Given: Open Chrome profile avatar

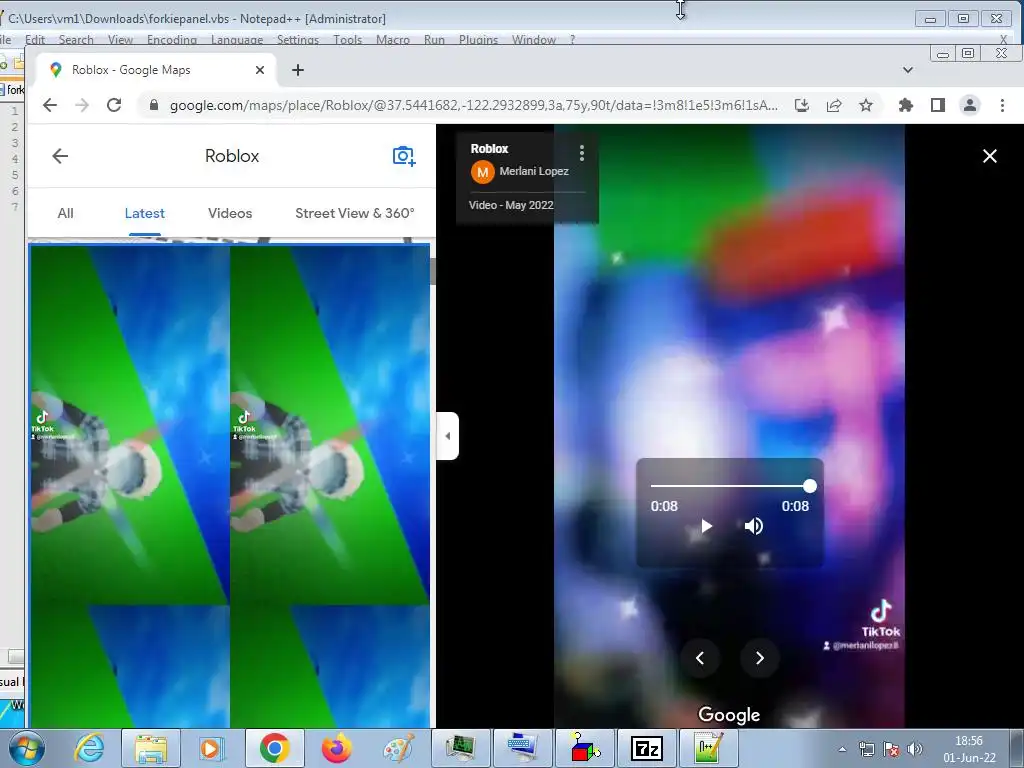Looking at the screenshot, I should (970, 105).
